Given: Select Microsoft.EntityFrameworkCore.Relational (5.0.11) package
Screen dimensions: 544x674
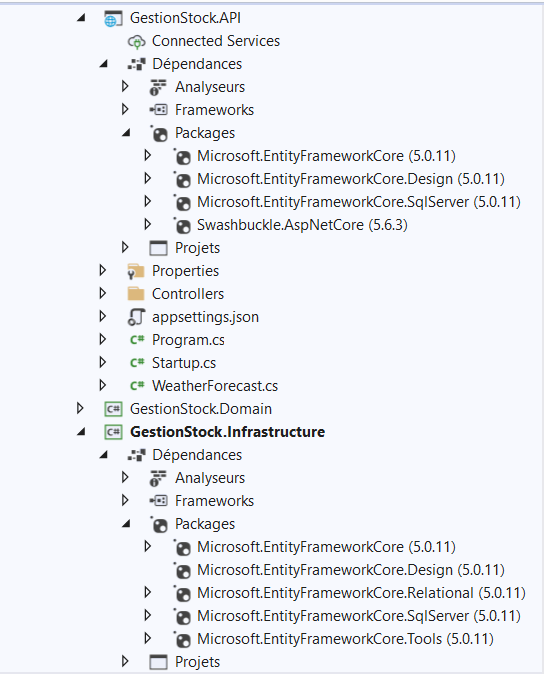Looking at the screenshot, I should click(x=361, y=593).
